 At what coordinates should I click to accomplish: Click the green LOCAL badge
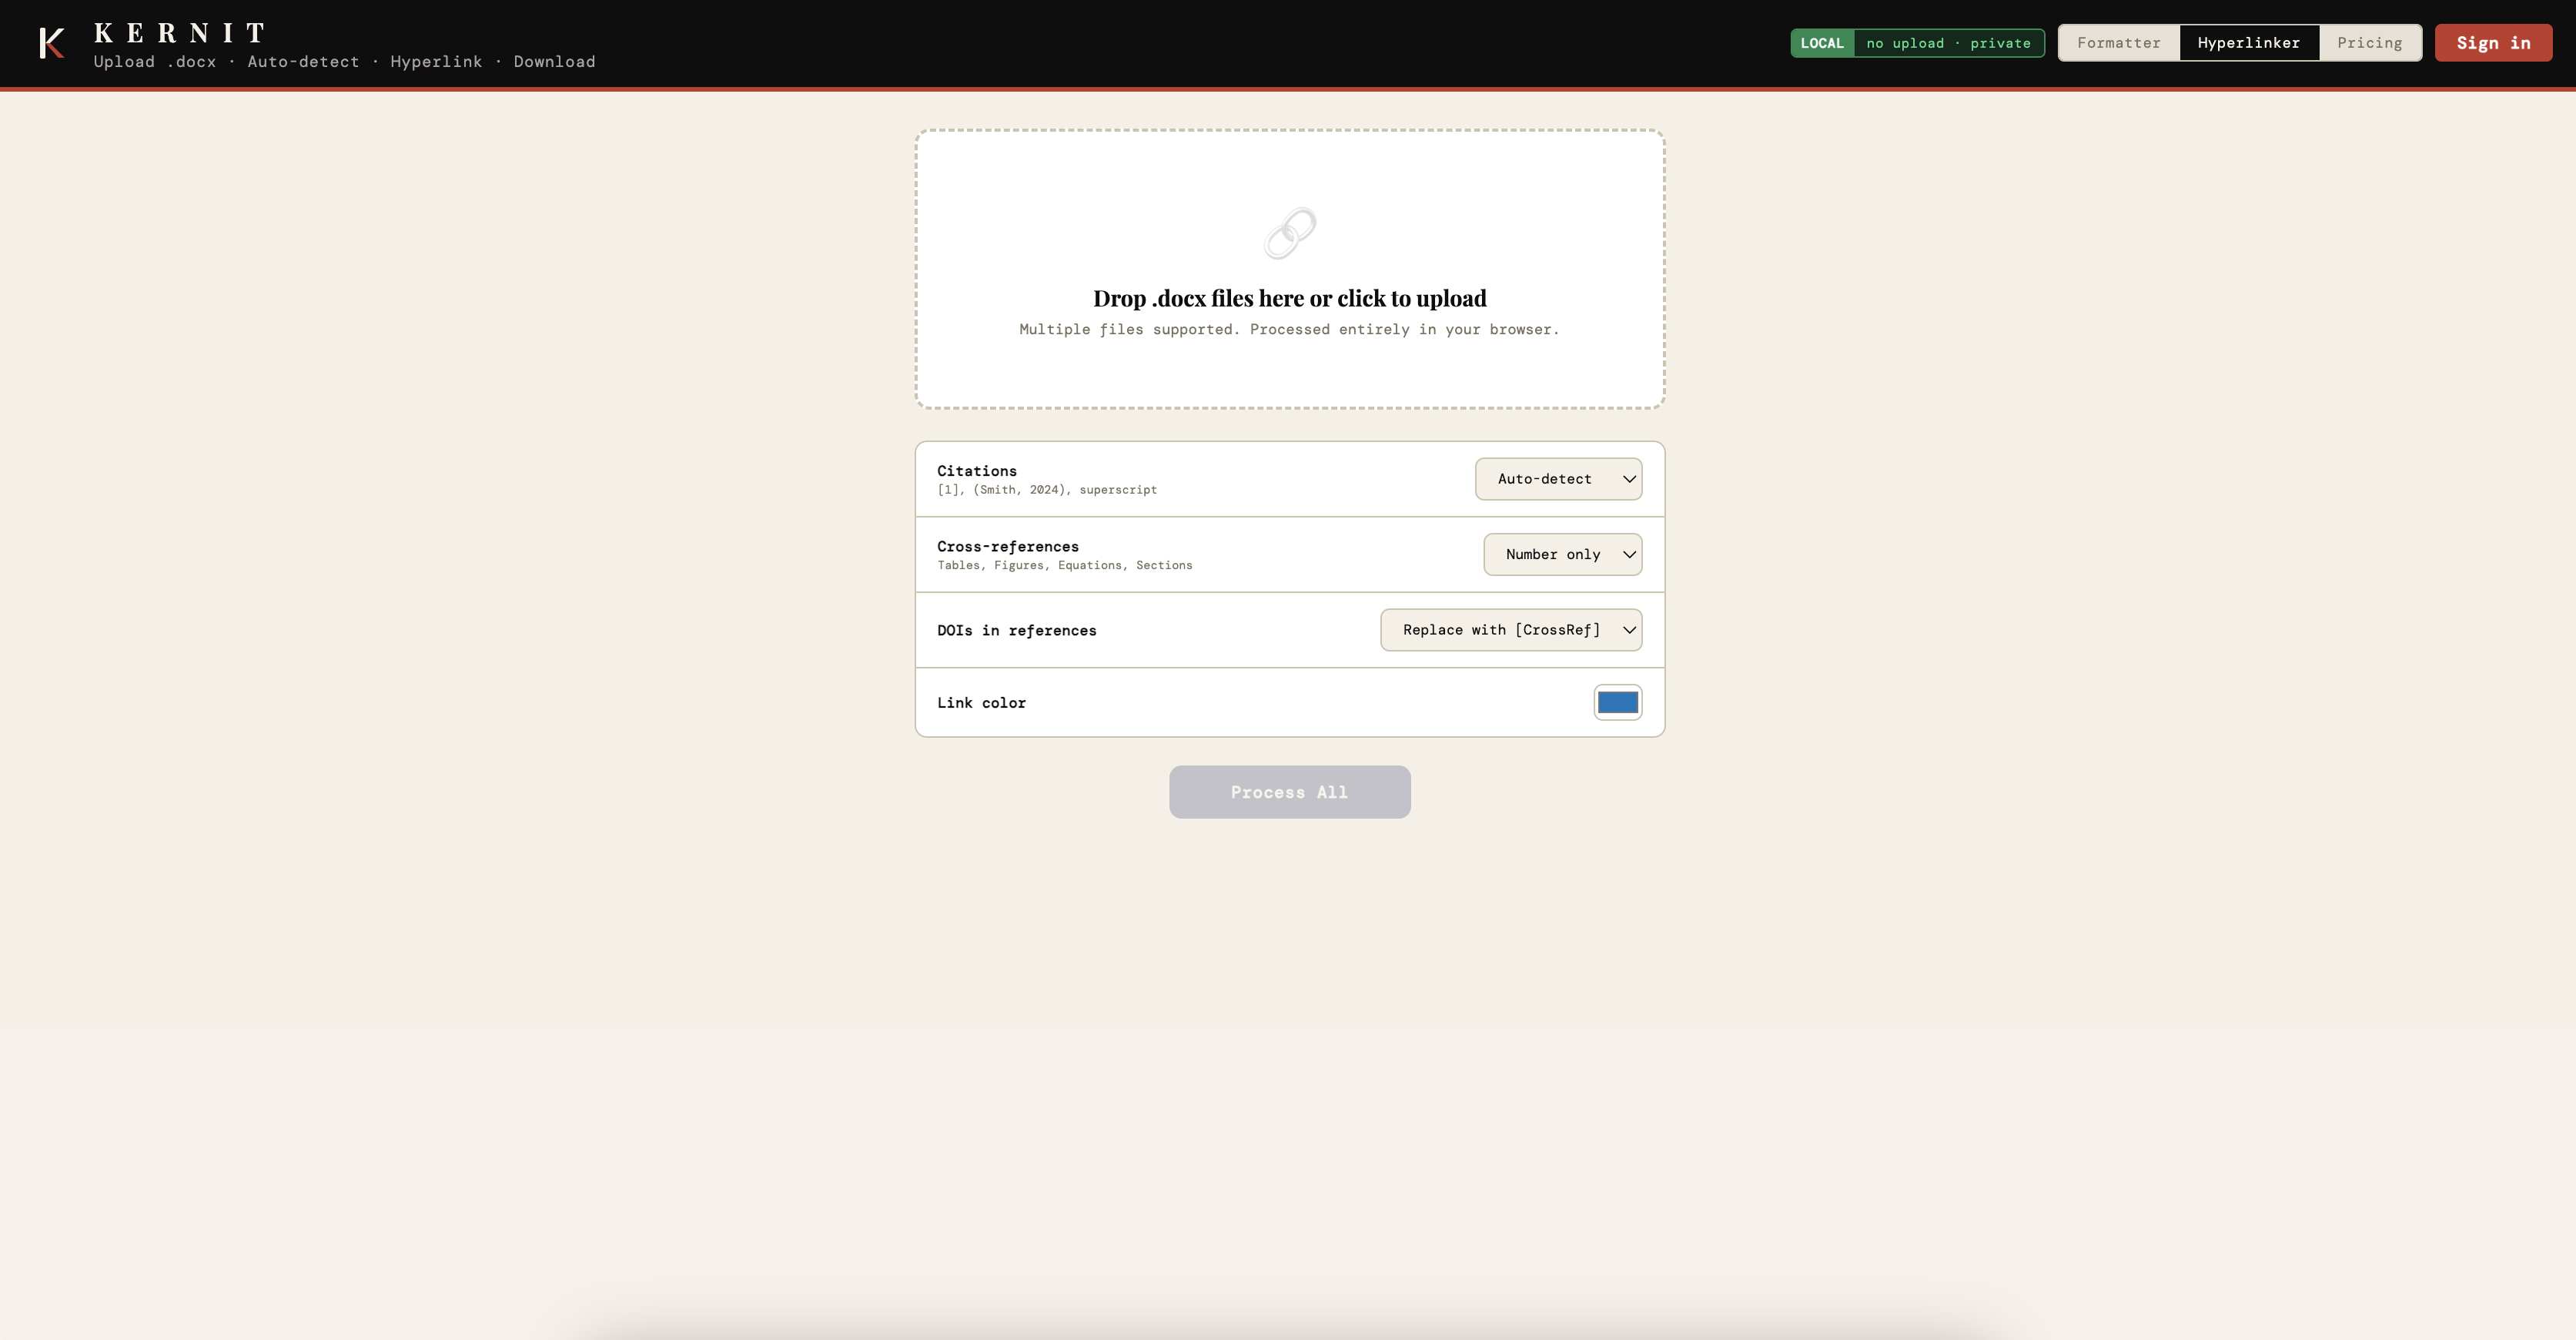coord(1821,43)
